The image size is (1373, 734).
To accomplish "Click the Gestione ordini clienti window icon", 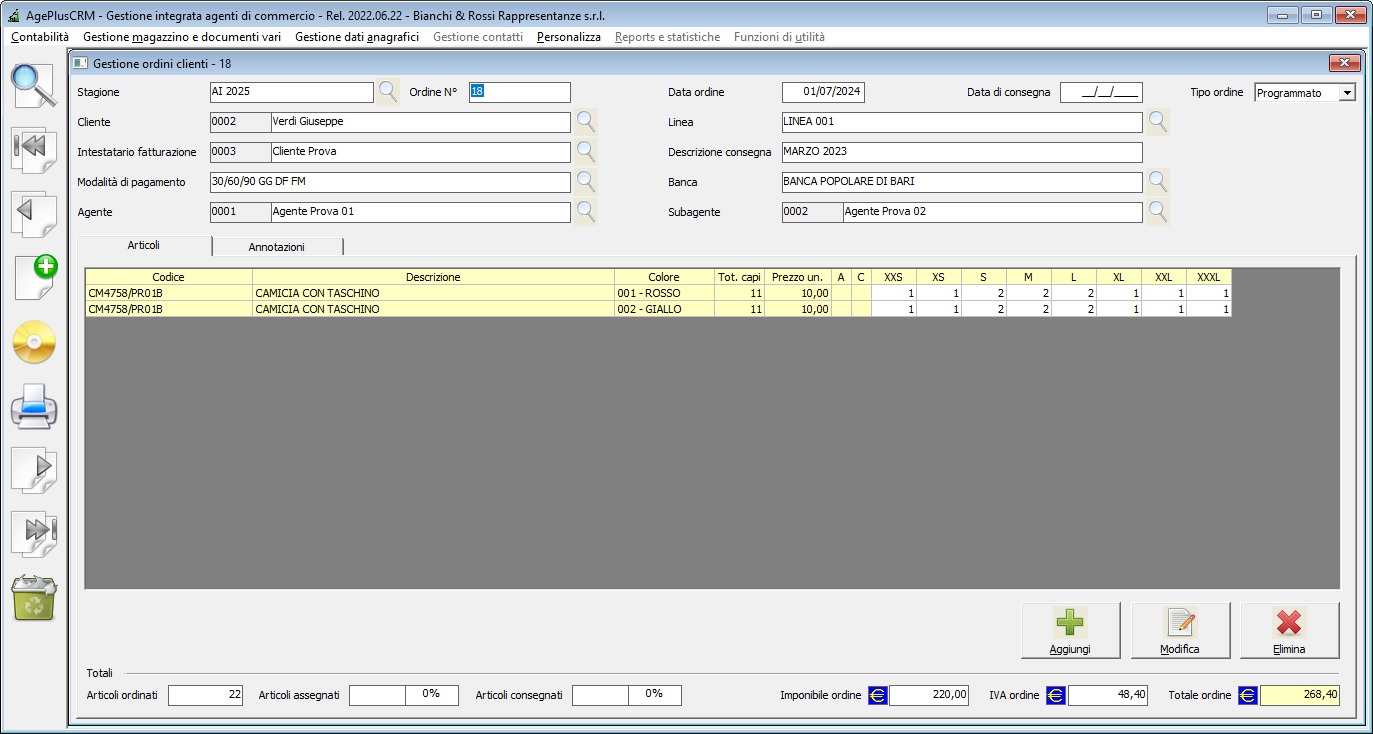I will [81, 63].
